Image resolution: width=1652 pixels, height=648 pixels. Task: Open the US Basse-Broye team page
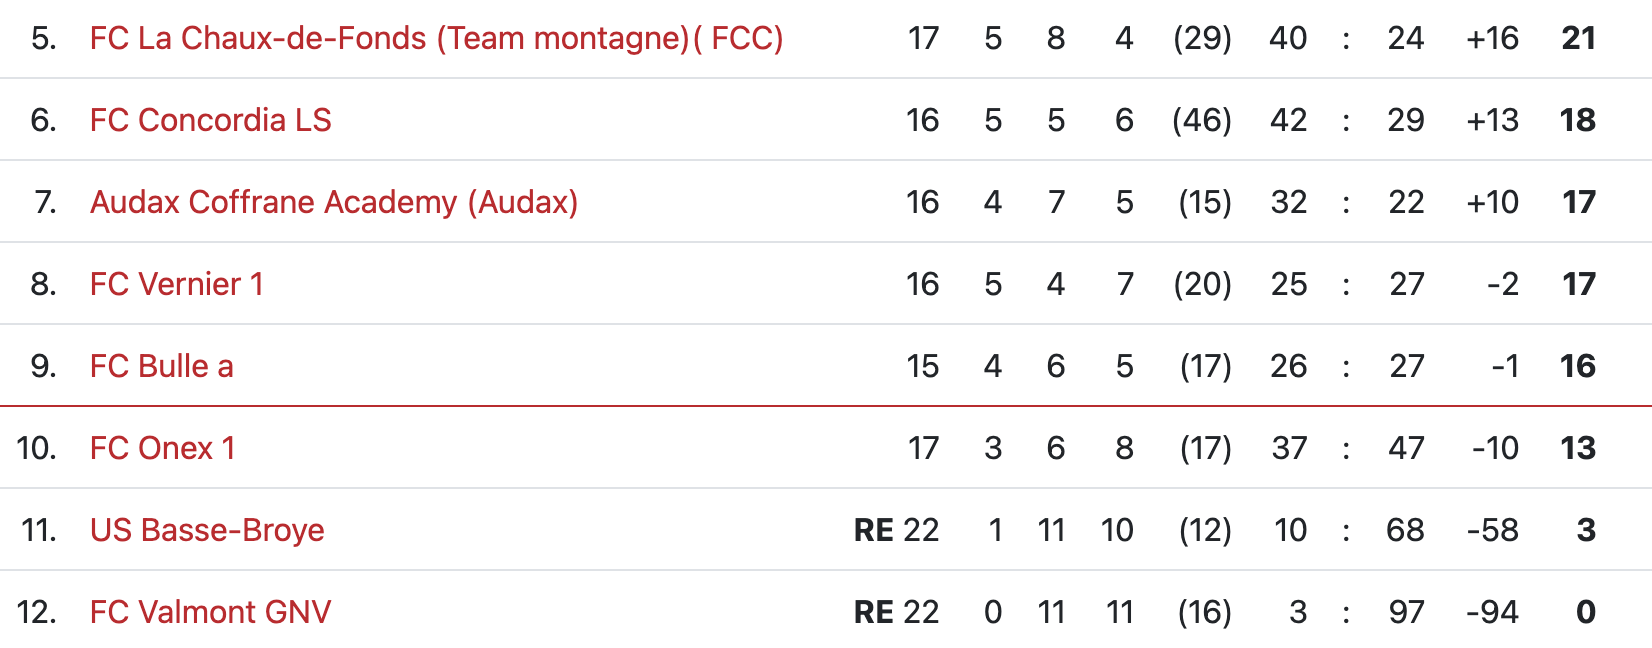pyautogui.click(x=207, y=530)
